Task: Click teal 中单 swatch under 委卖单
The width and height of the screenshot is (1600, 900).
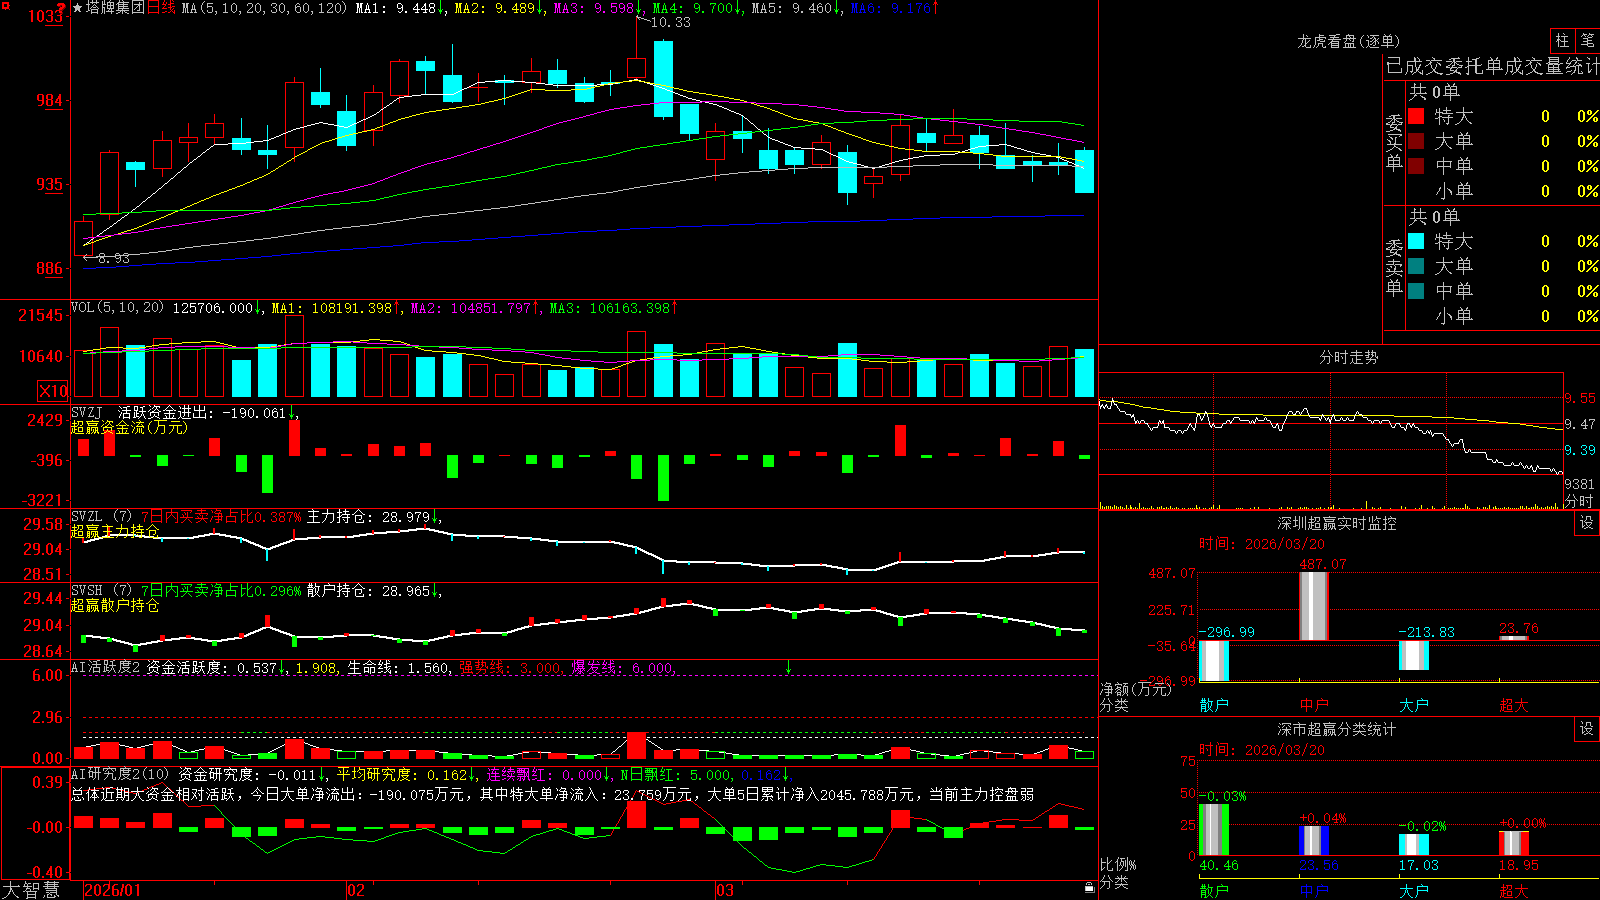Action: [1416, 290]
